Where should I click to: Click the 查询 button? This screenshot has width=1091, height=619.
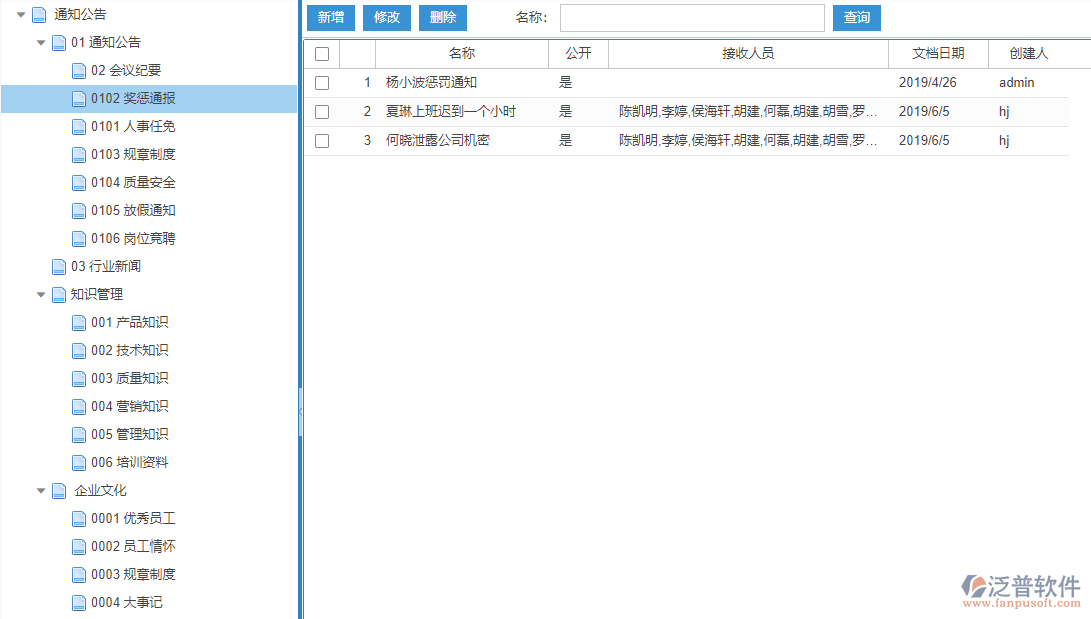[856, 17]
